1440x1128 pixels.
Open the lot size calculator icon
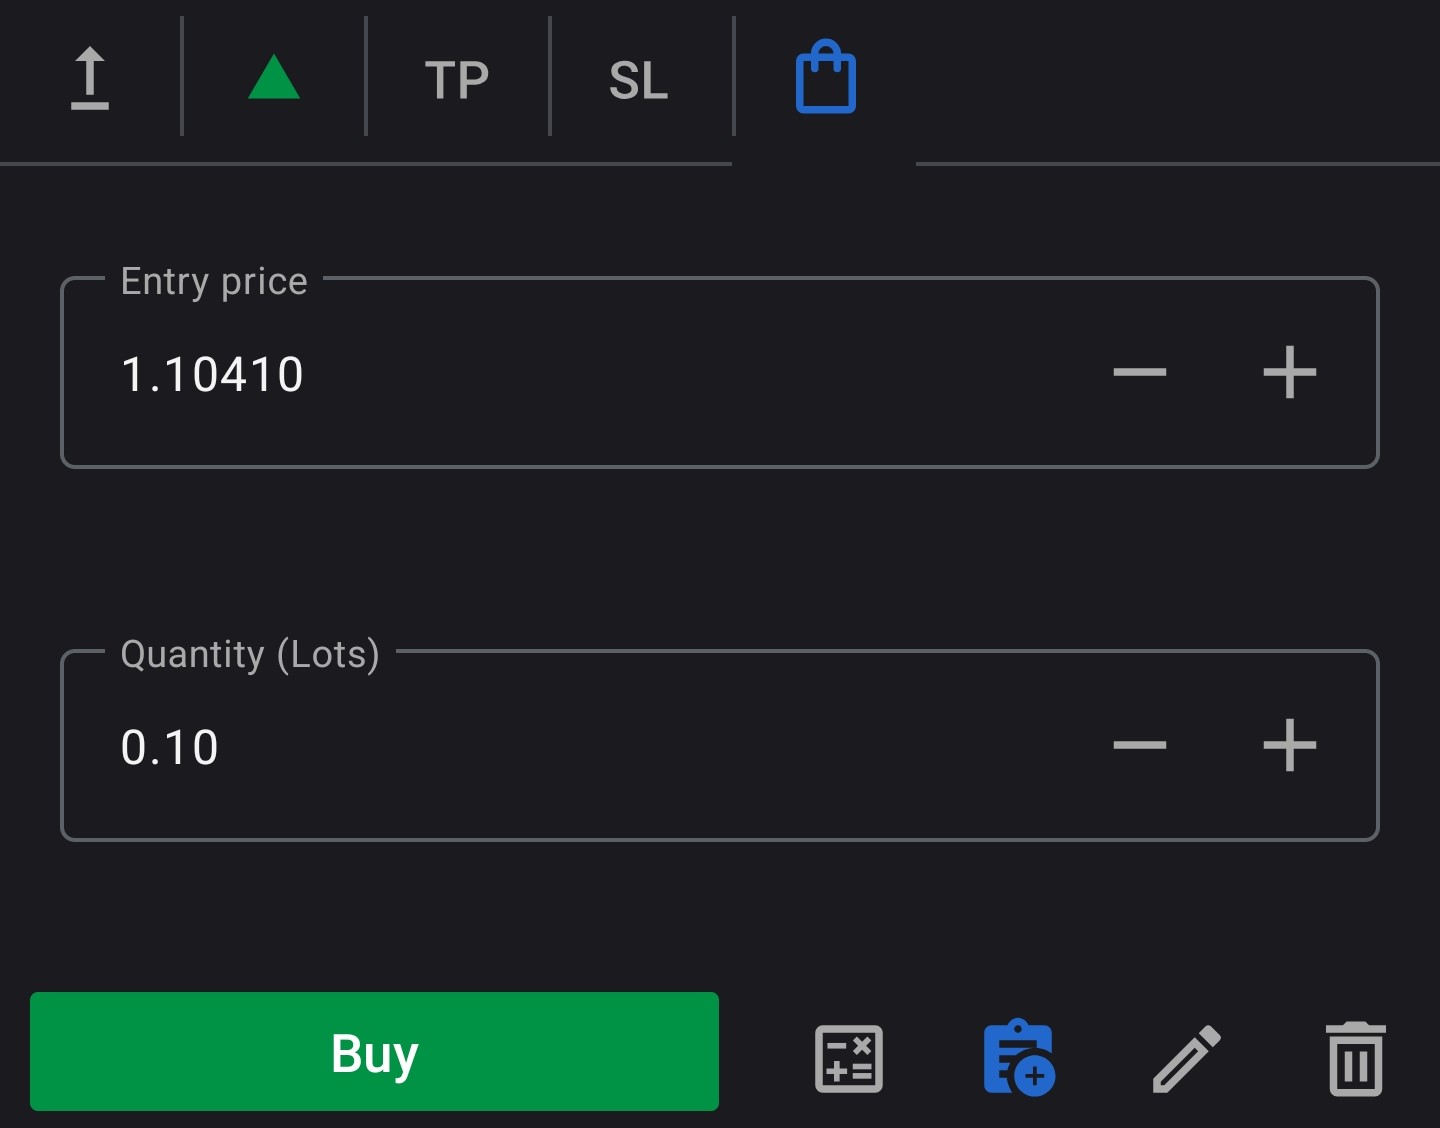(848, 1058)
